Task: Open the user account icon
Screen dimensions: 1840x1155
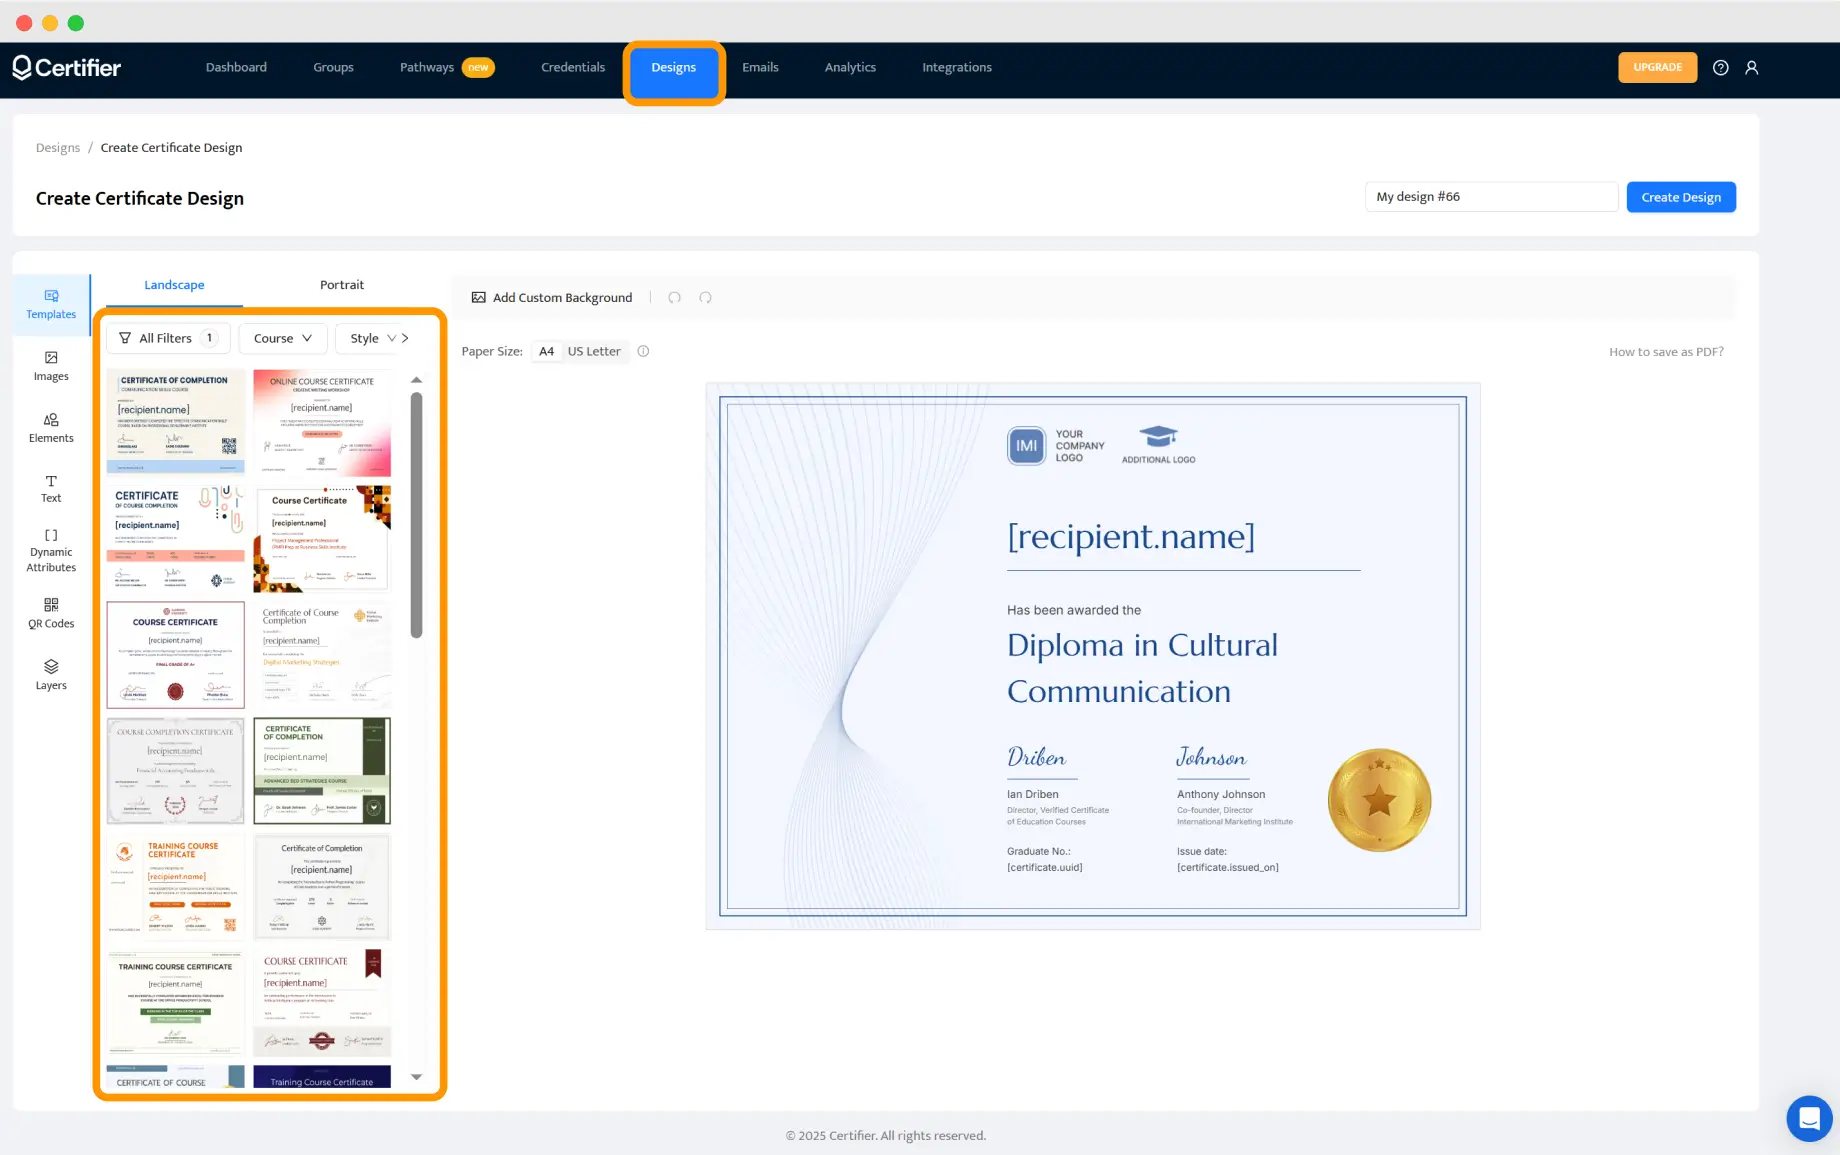Action: coord(1752,67)
